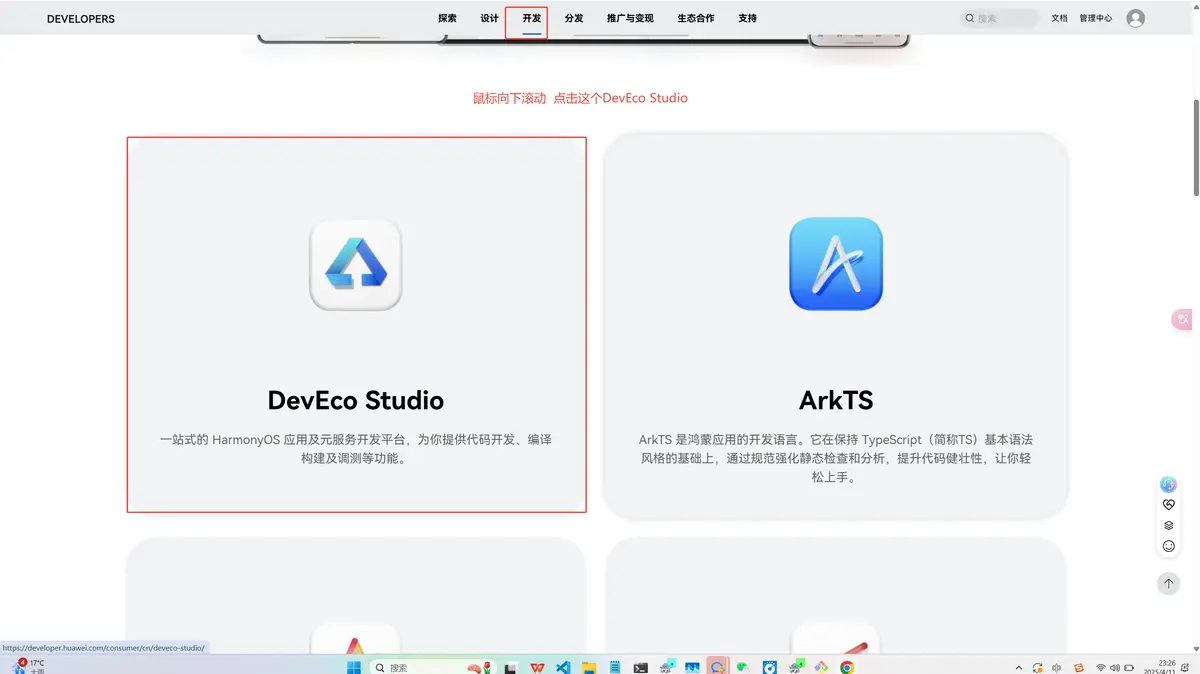Click the back-to-top arrow button

[1168, 583]
